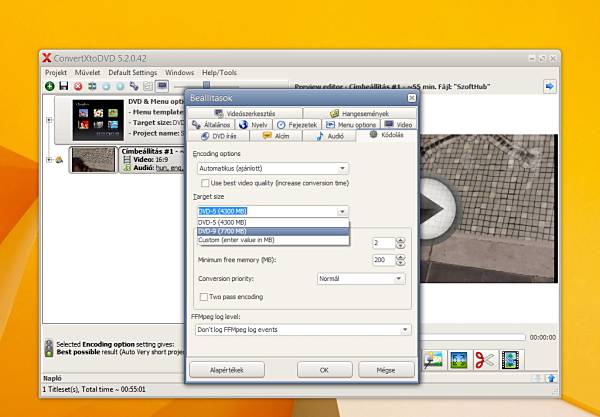Click the ConvertXtoDVD red X logo
This screenshot has width=600, height=417.
pos(47,58)
